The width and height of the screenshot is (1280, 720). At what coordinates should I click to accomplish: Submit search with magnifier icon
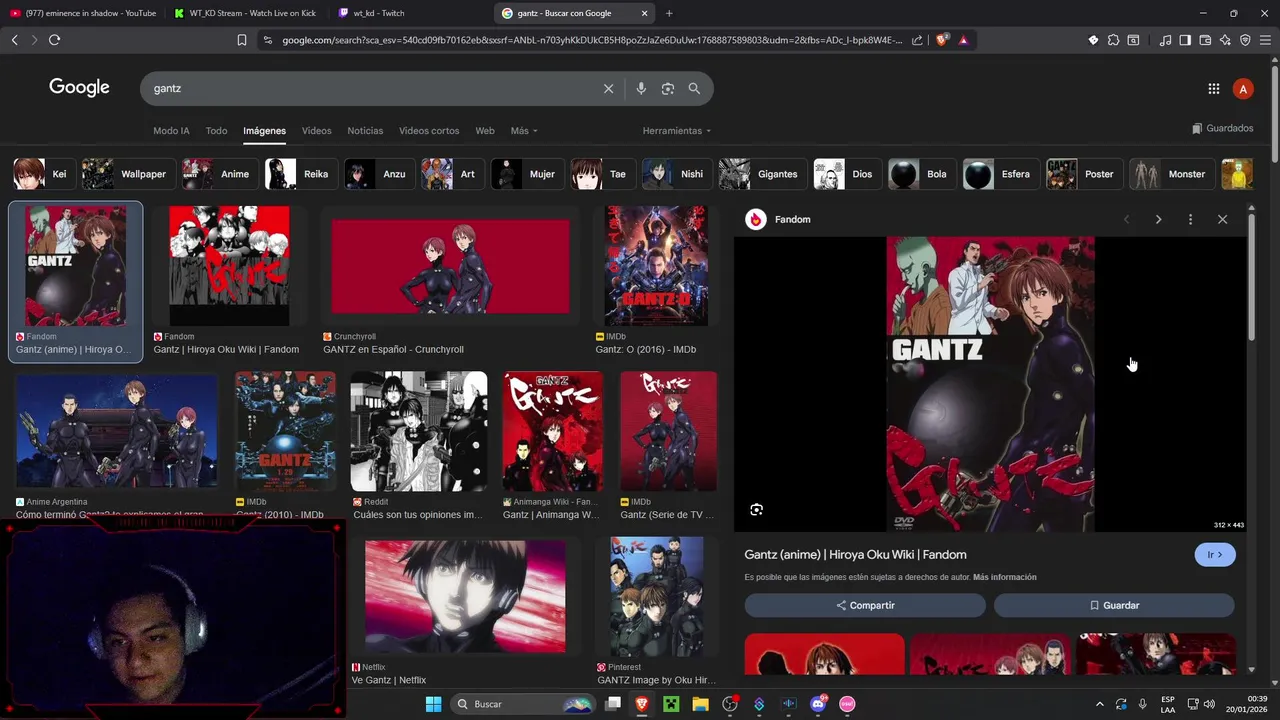coord(694,88)
